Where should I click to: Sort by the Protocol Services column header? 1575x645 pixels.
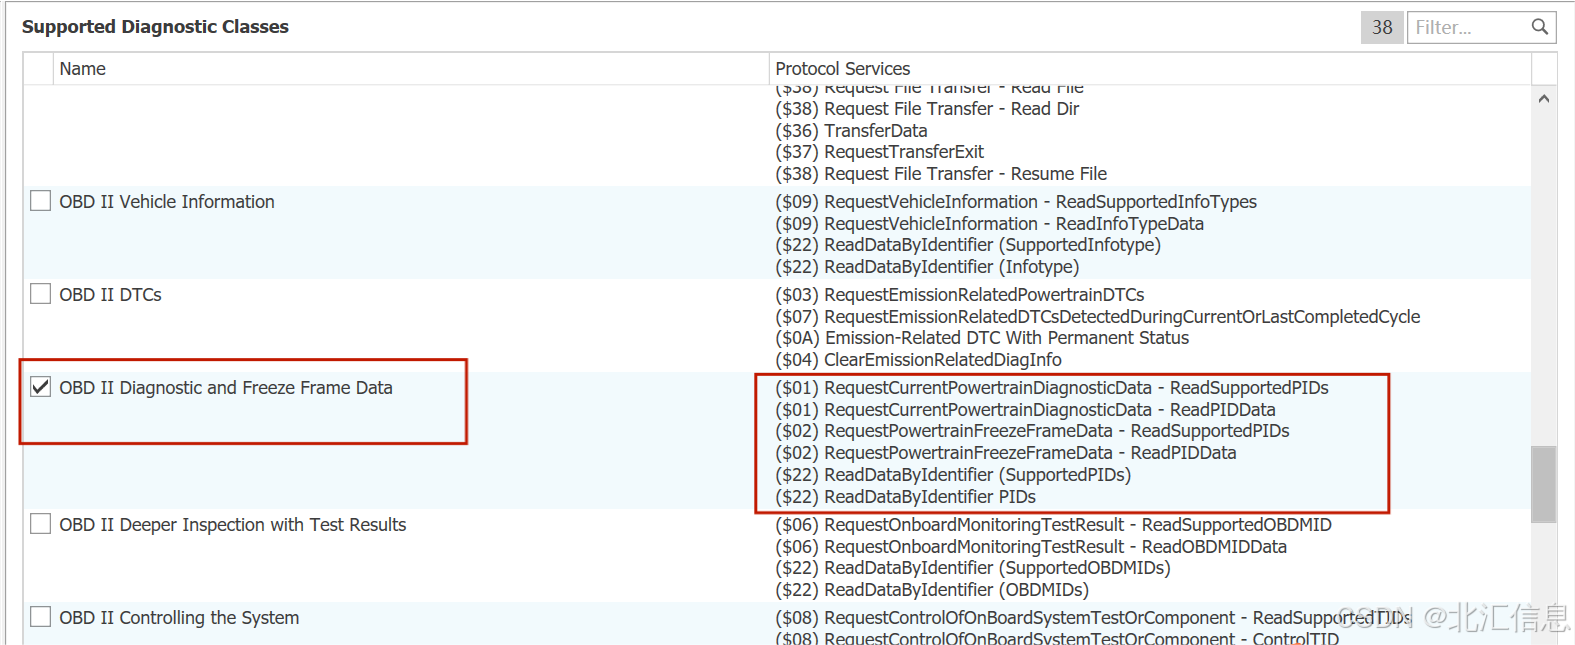pyautogui.click(x=1150, y=69)
